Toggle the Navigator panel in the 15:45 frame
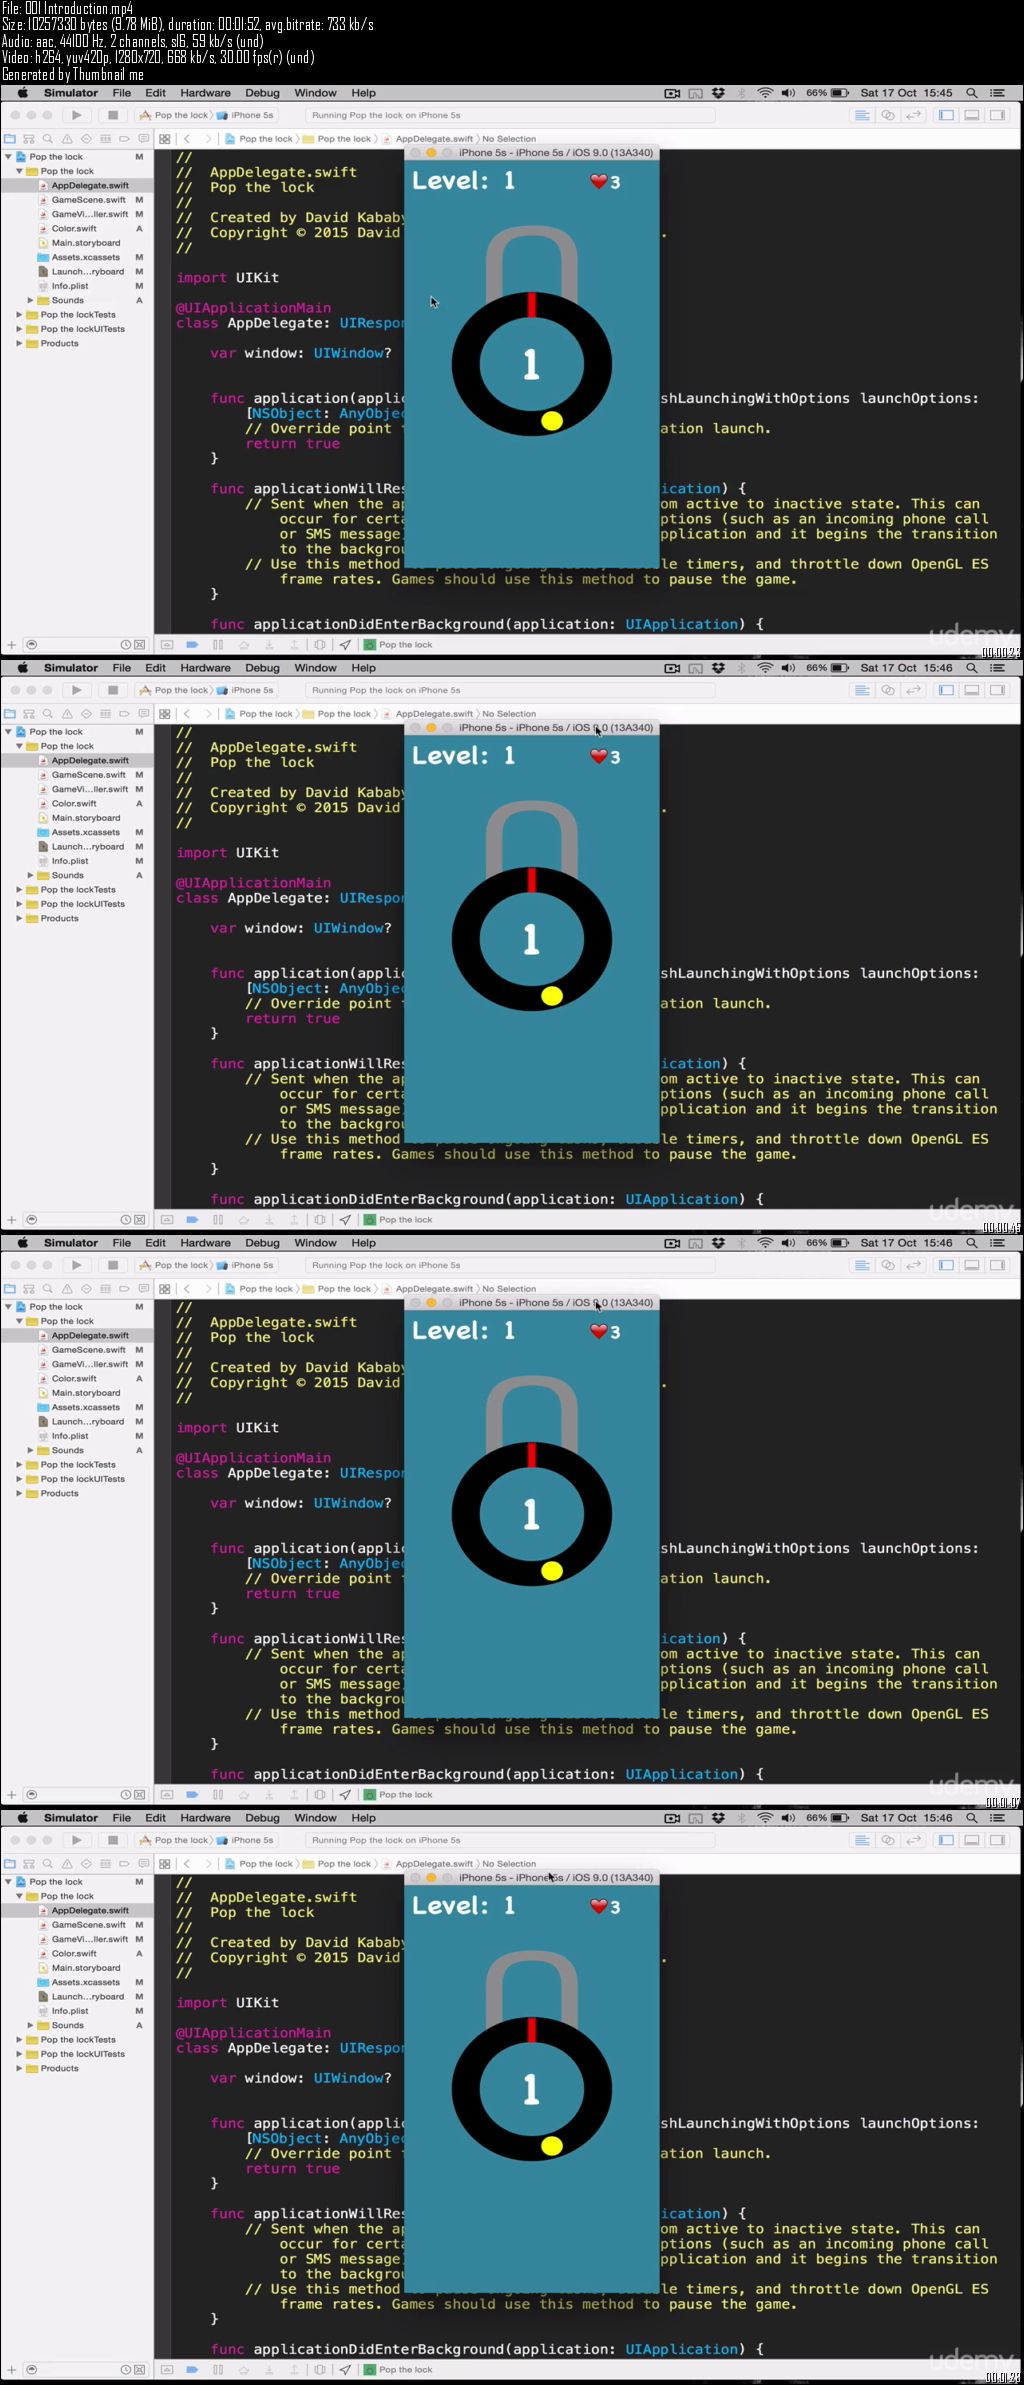This screenshot has height=2385, width=1024. click(946, 115)
